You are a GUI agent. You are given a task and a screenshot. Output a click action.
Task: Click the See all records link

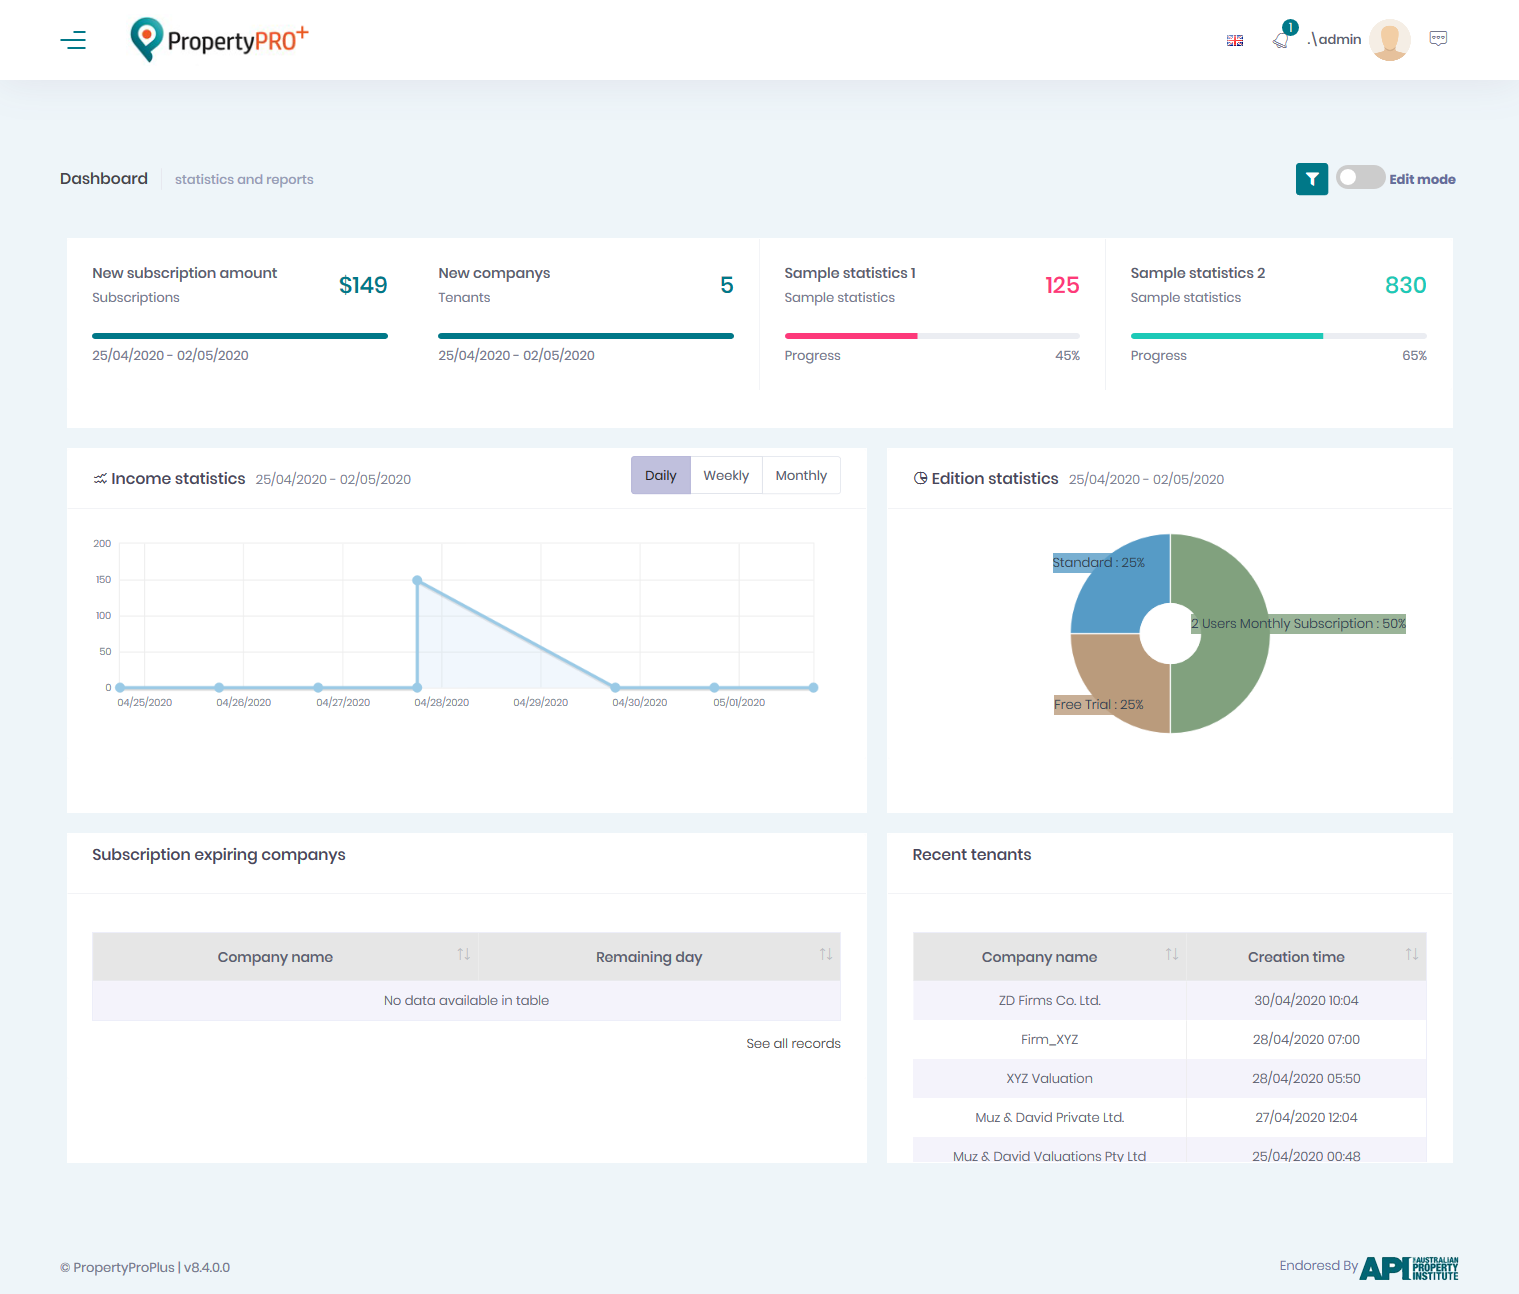(x=793, y=1044)
